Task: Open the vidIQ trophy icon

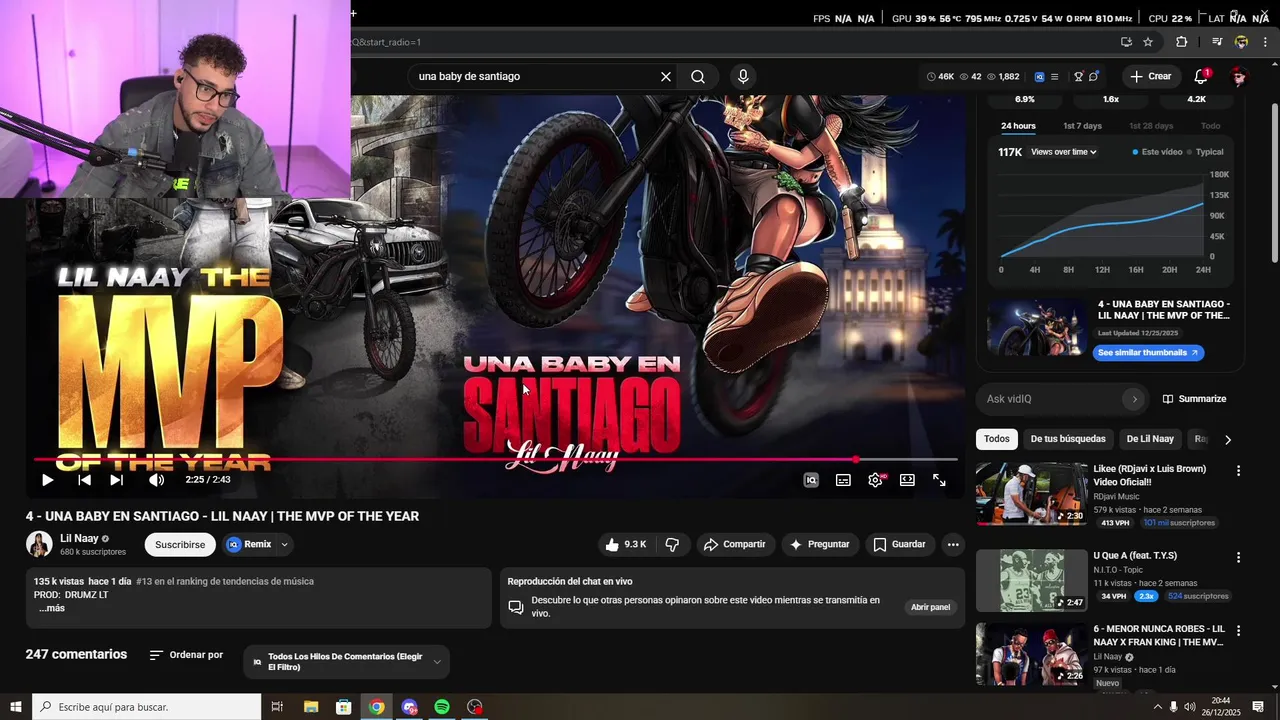Action: click(x=1078, y=76)
